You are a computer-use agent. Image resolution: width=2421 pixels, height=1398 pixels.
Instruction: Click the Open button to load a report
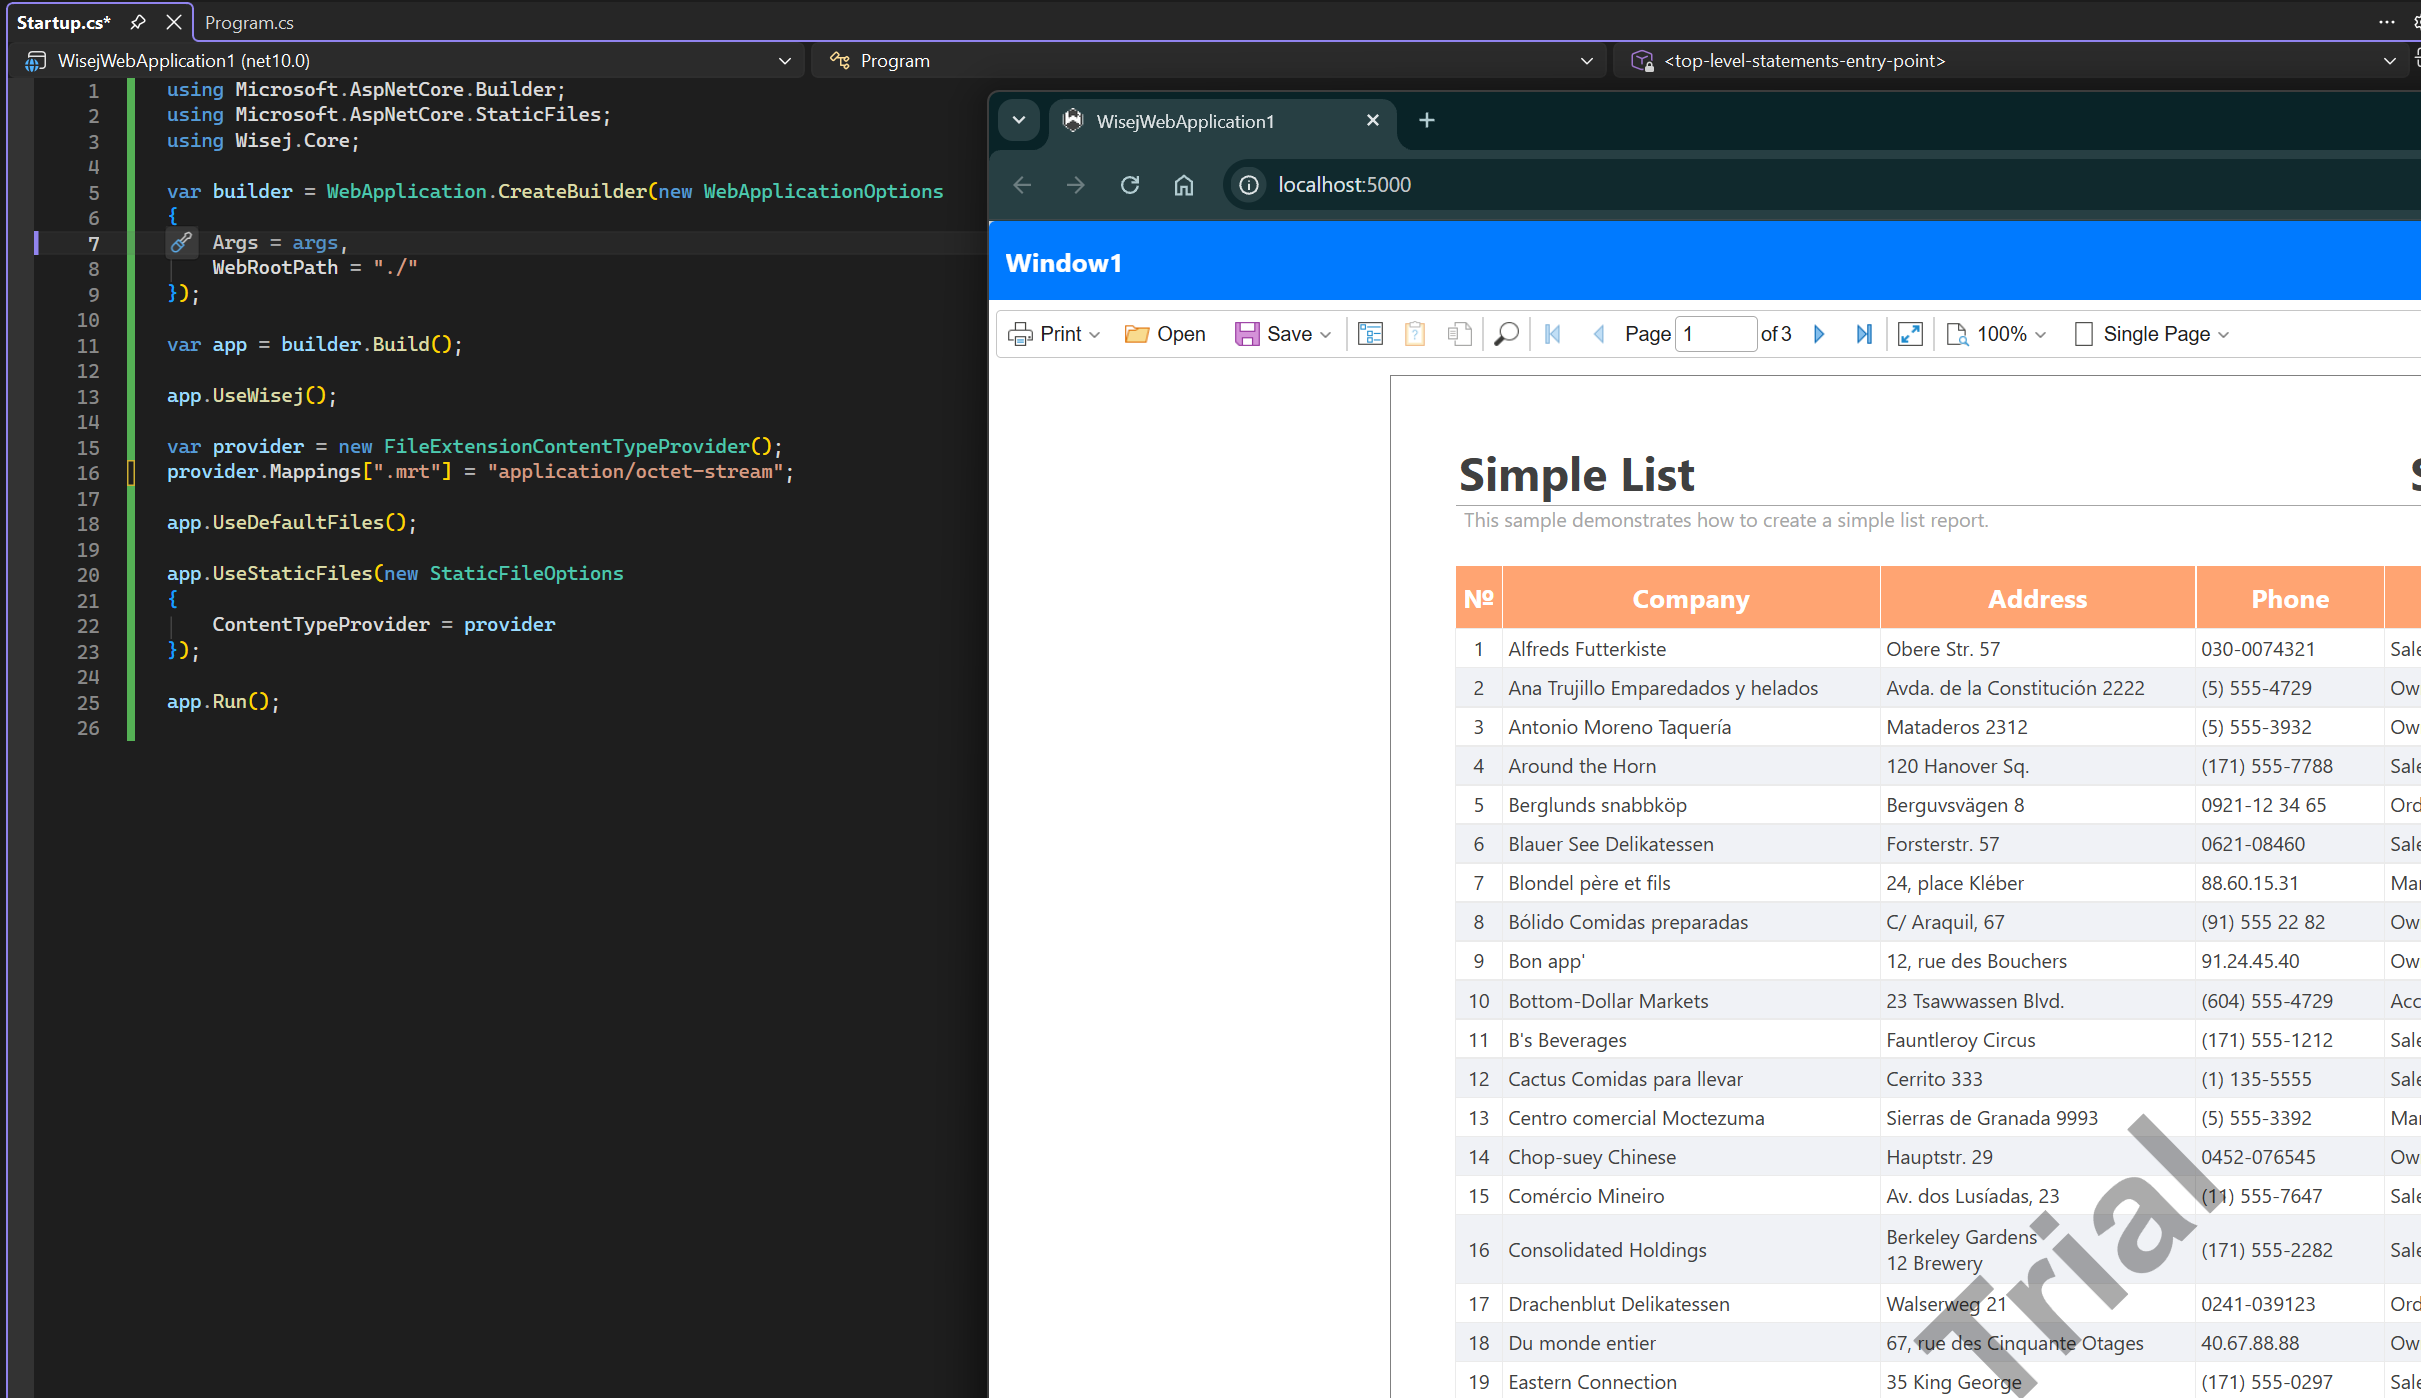point(1165,333)
